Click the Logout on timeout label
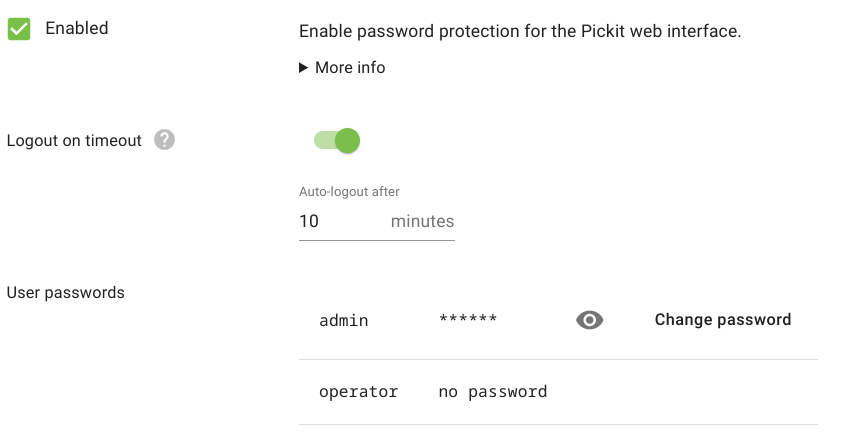The image size is (842, 441). pyautogui.click(x=75, y=141)
